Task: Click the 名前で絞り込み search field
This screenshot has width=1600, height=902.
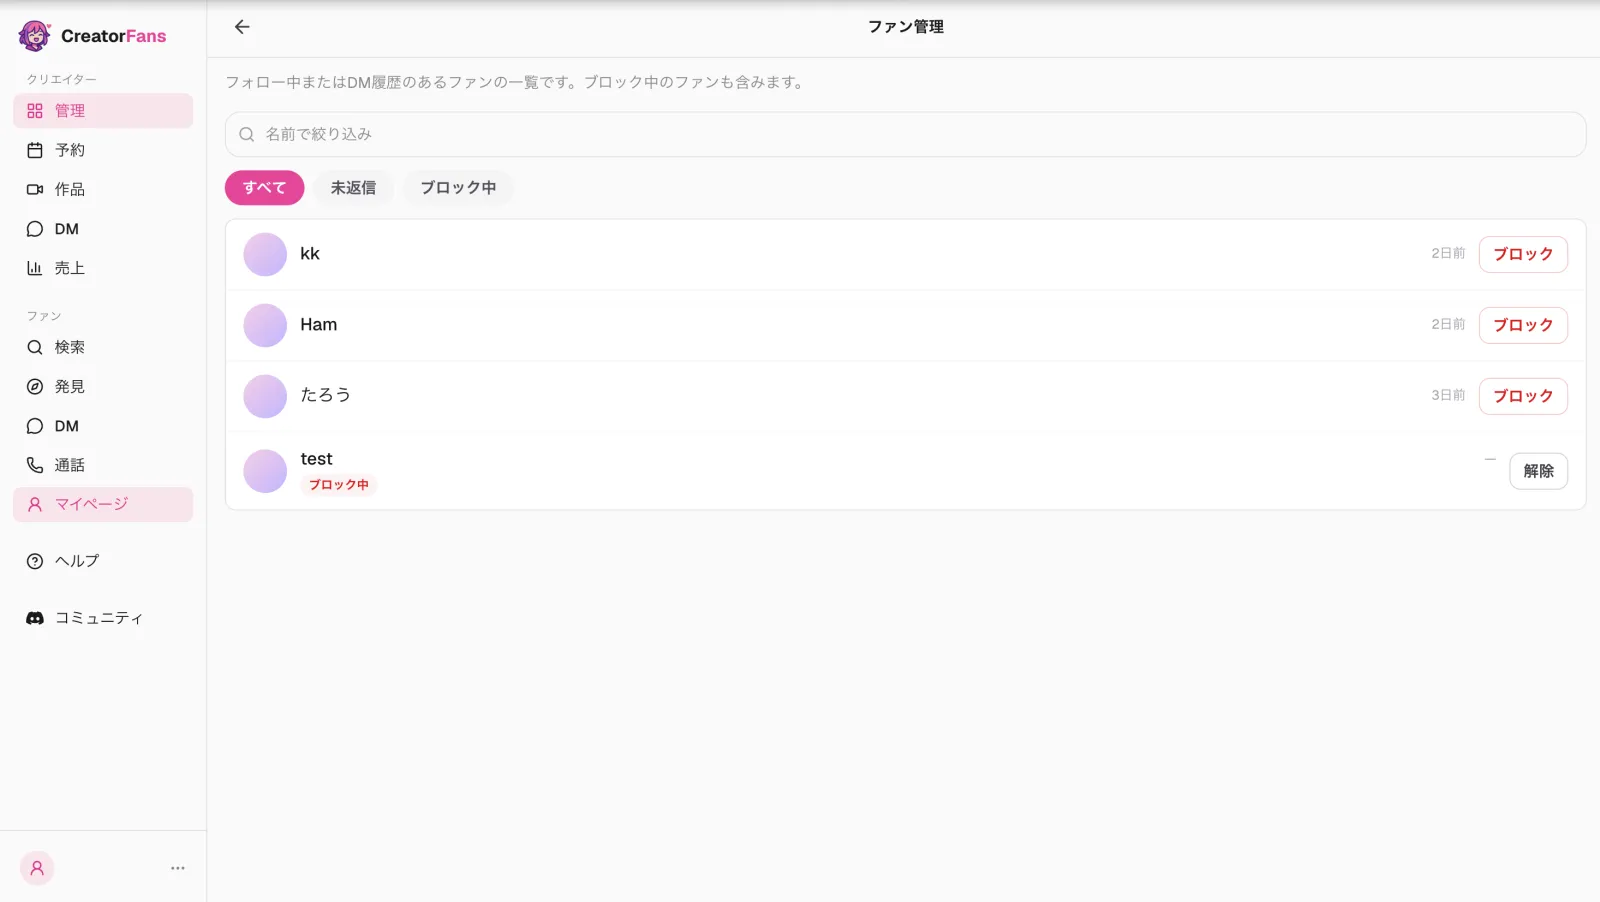Action: click(x=905, y=134)
